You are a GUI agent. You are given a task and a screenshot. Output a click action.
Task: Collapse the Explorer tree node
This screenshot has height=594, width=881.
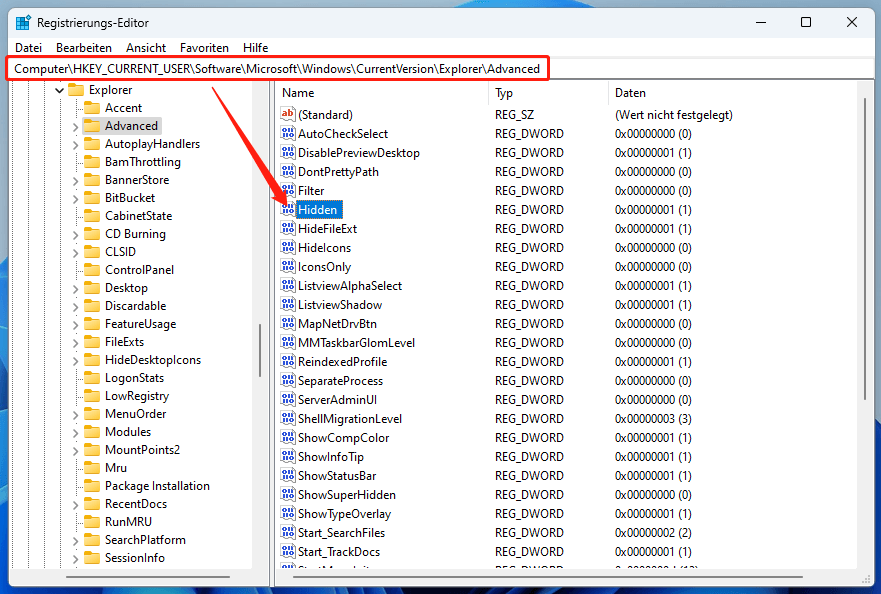point(60,90)
